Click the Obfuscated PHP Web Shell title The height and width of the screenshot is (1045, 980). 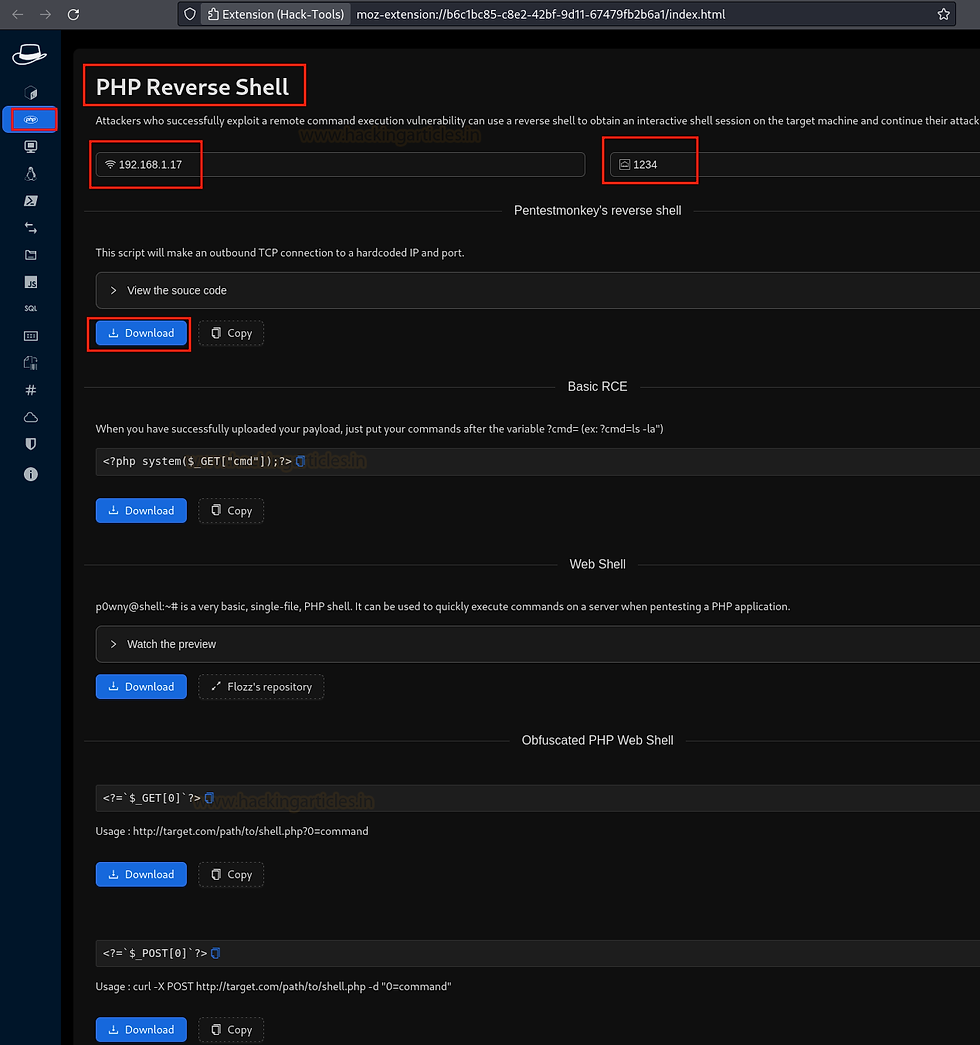pyautogui.click(x=597, y=740)
